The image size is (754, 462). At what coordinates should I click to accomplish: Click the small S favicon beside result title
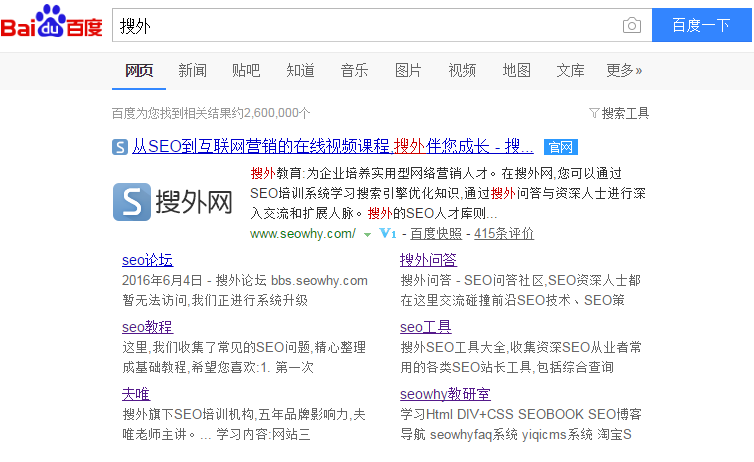coord(120,147)
